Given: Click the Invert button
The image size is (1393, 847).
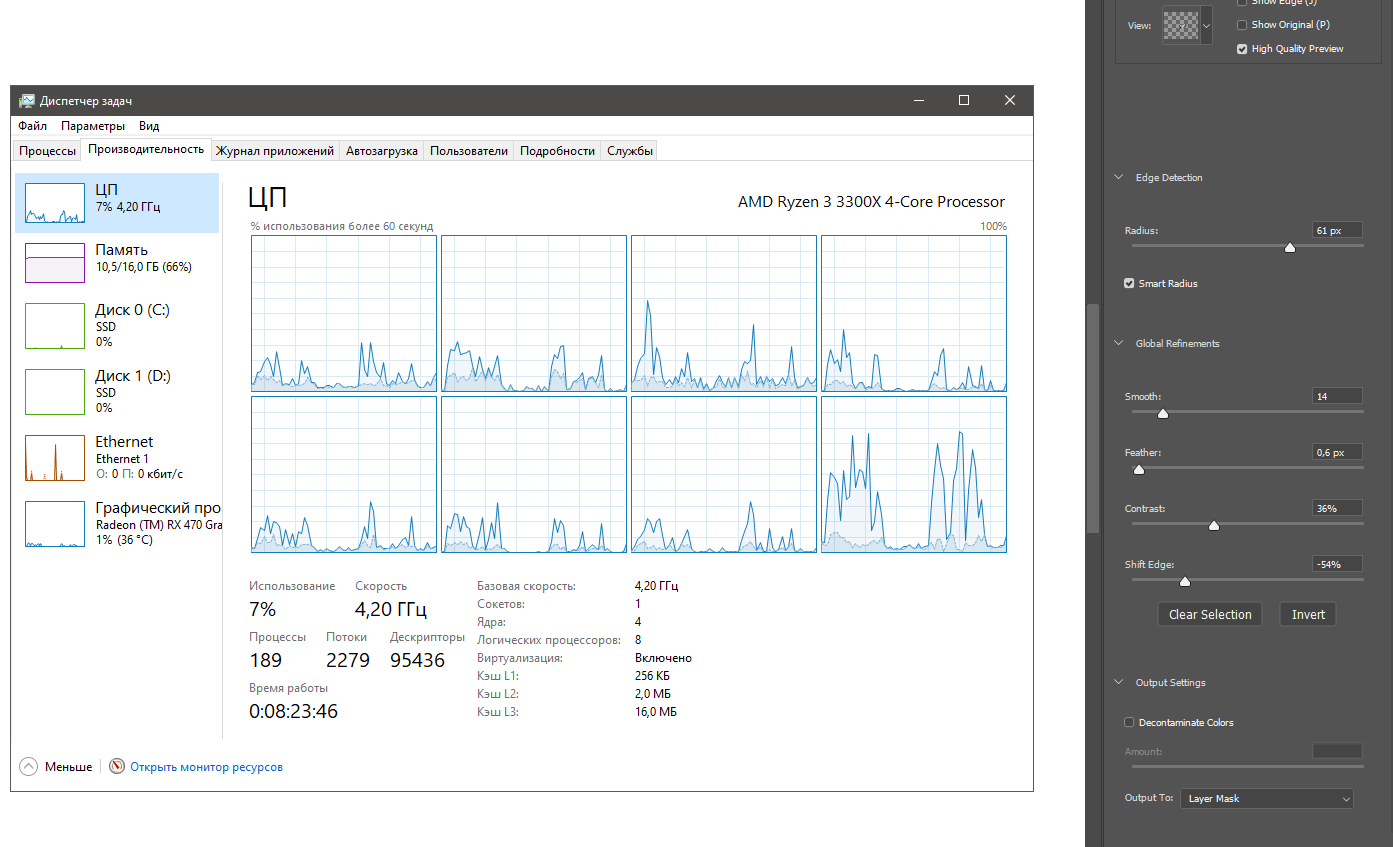Looking at the screenshot, I should 1308,614.
